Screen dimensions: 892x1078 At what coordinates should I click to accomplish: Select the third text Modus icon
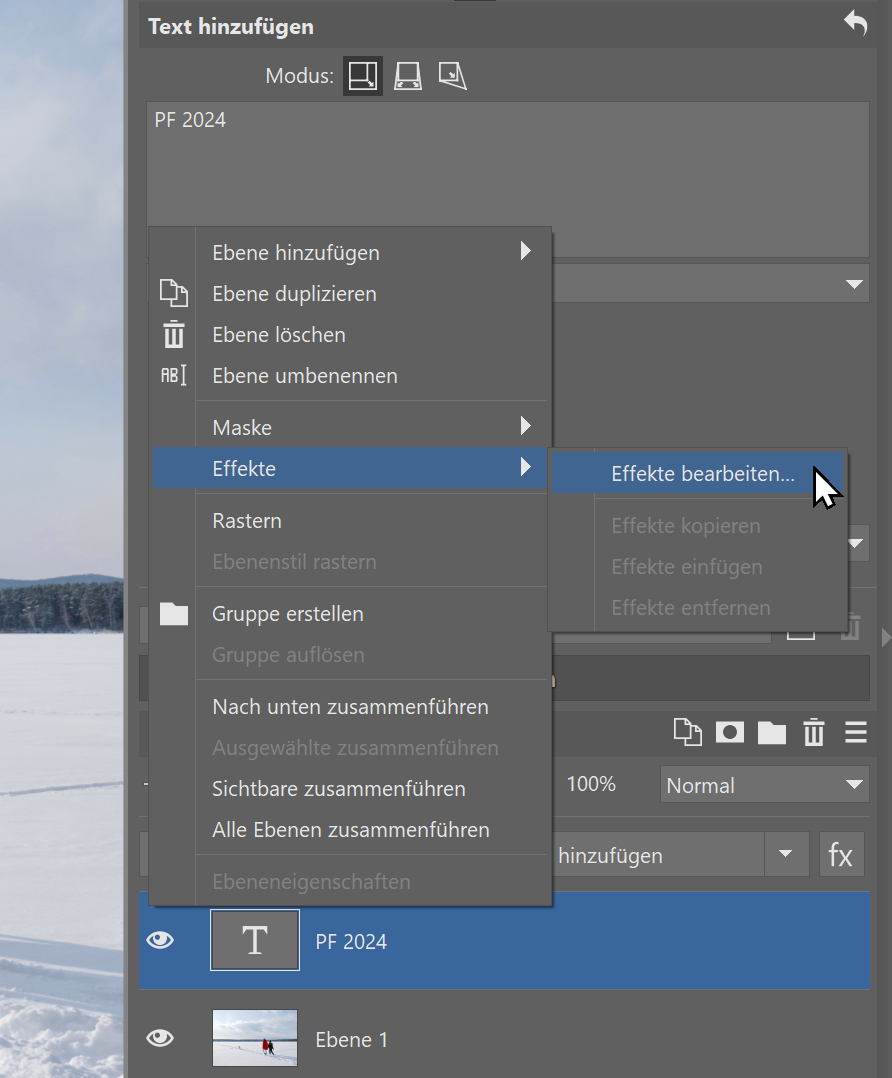(x=453, y=76)
